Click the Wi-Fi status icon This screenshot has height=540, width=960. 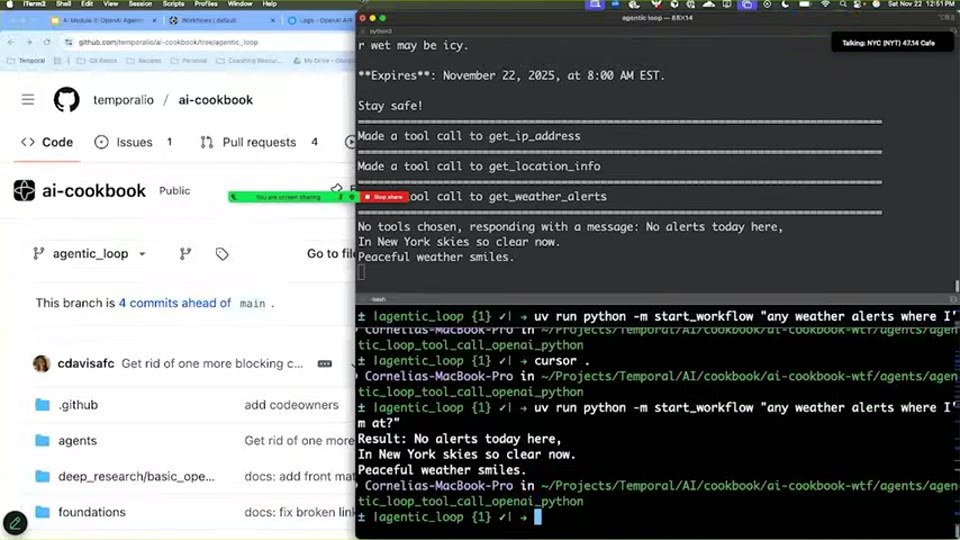pos(825,4)
